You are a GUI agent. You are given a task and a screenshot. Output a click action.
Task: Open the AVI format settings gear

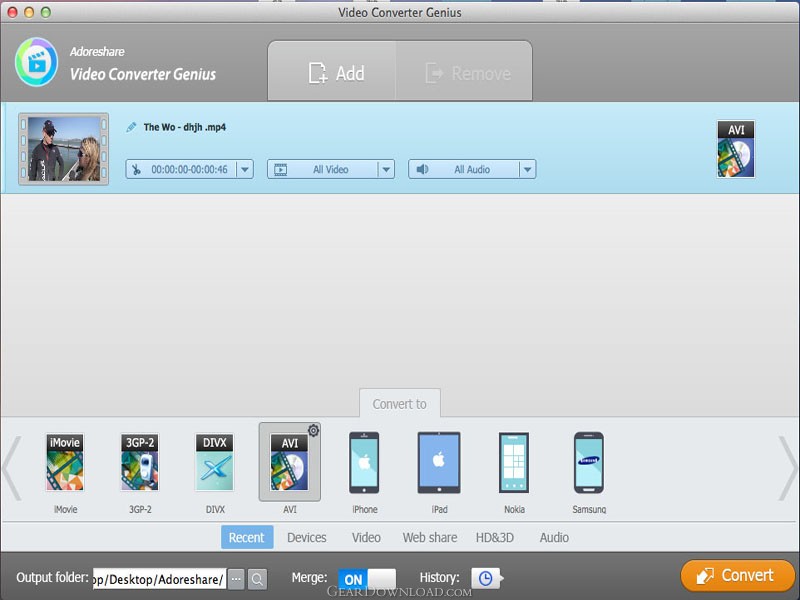313,431
